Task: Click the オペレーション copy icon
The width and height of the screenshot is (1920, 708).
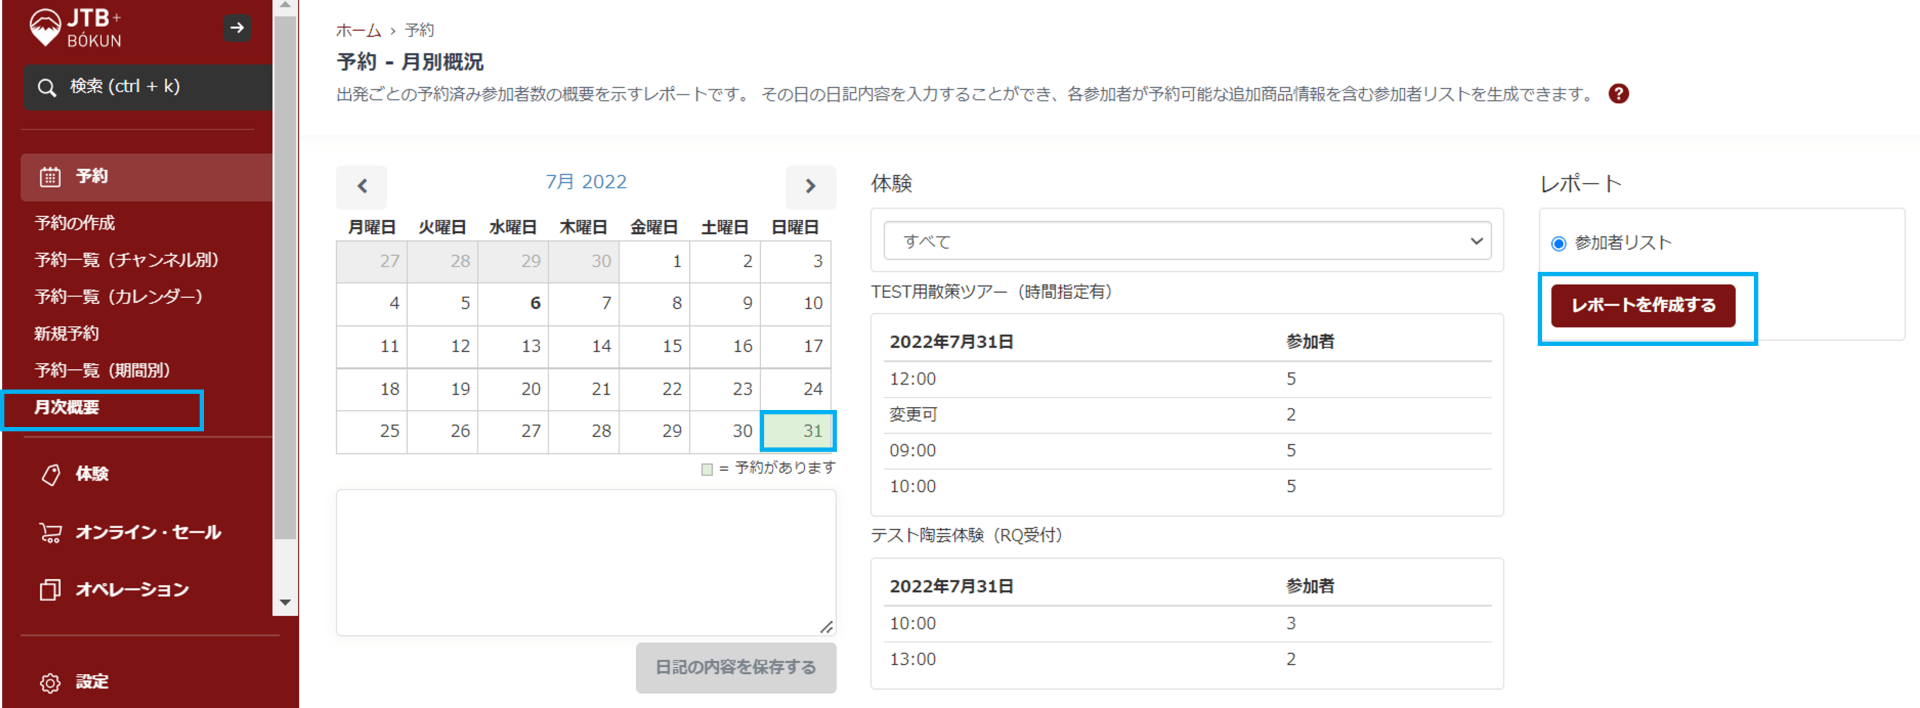Action: coord(50,589)
